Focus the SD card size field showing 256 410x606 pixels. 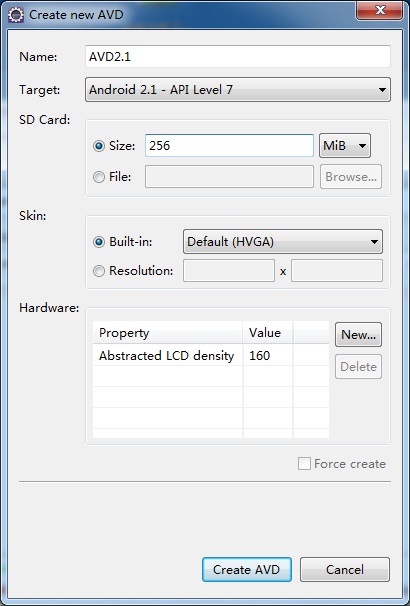(x=229, y=146)
